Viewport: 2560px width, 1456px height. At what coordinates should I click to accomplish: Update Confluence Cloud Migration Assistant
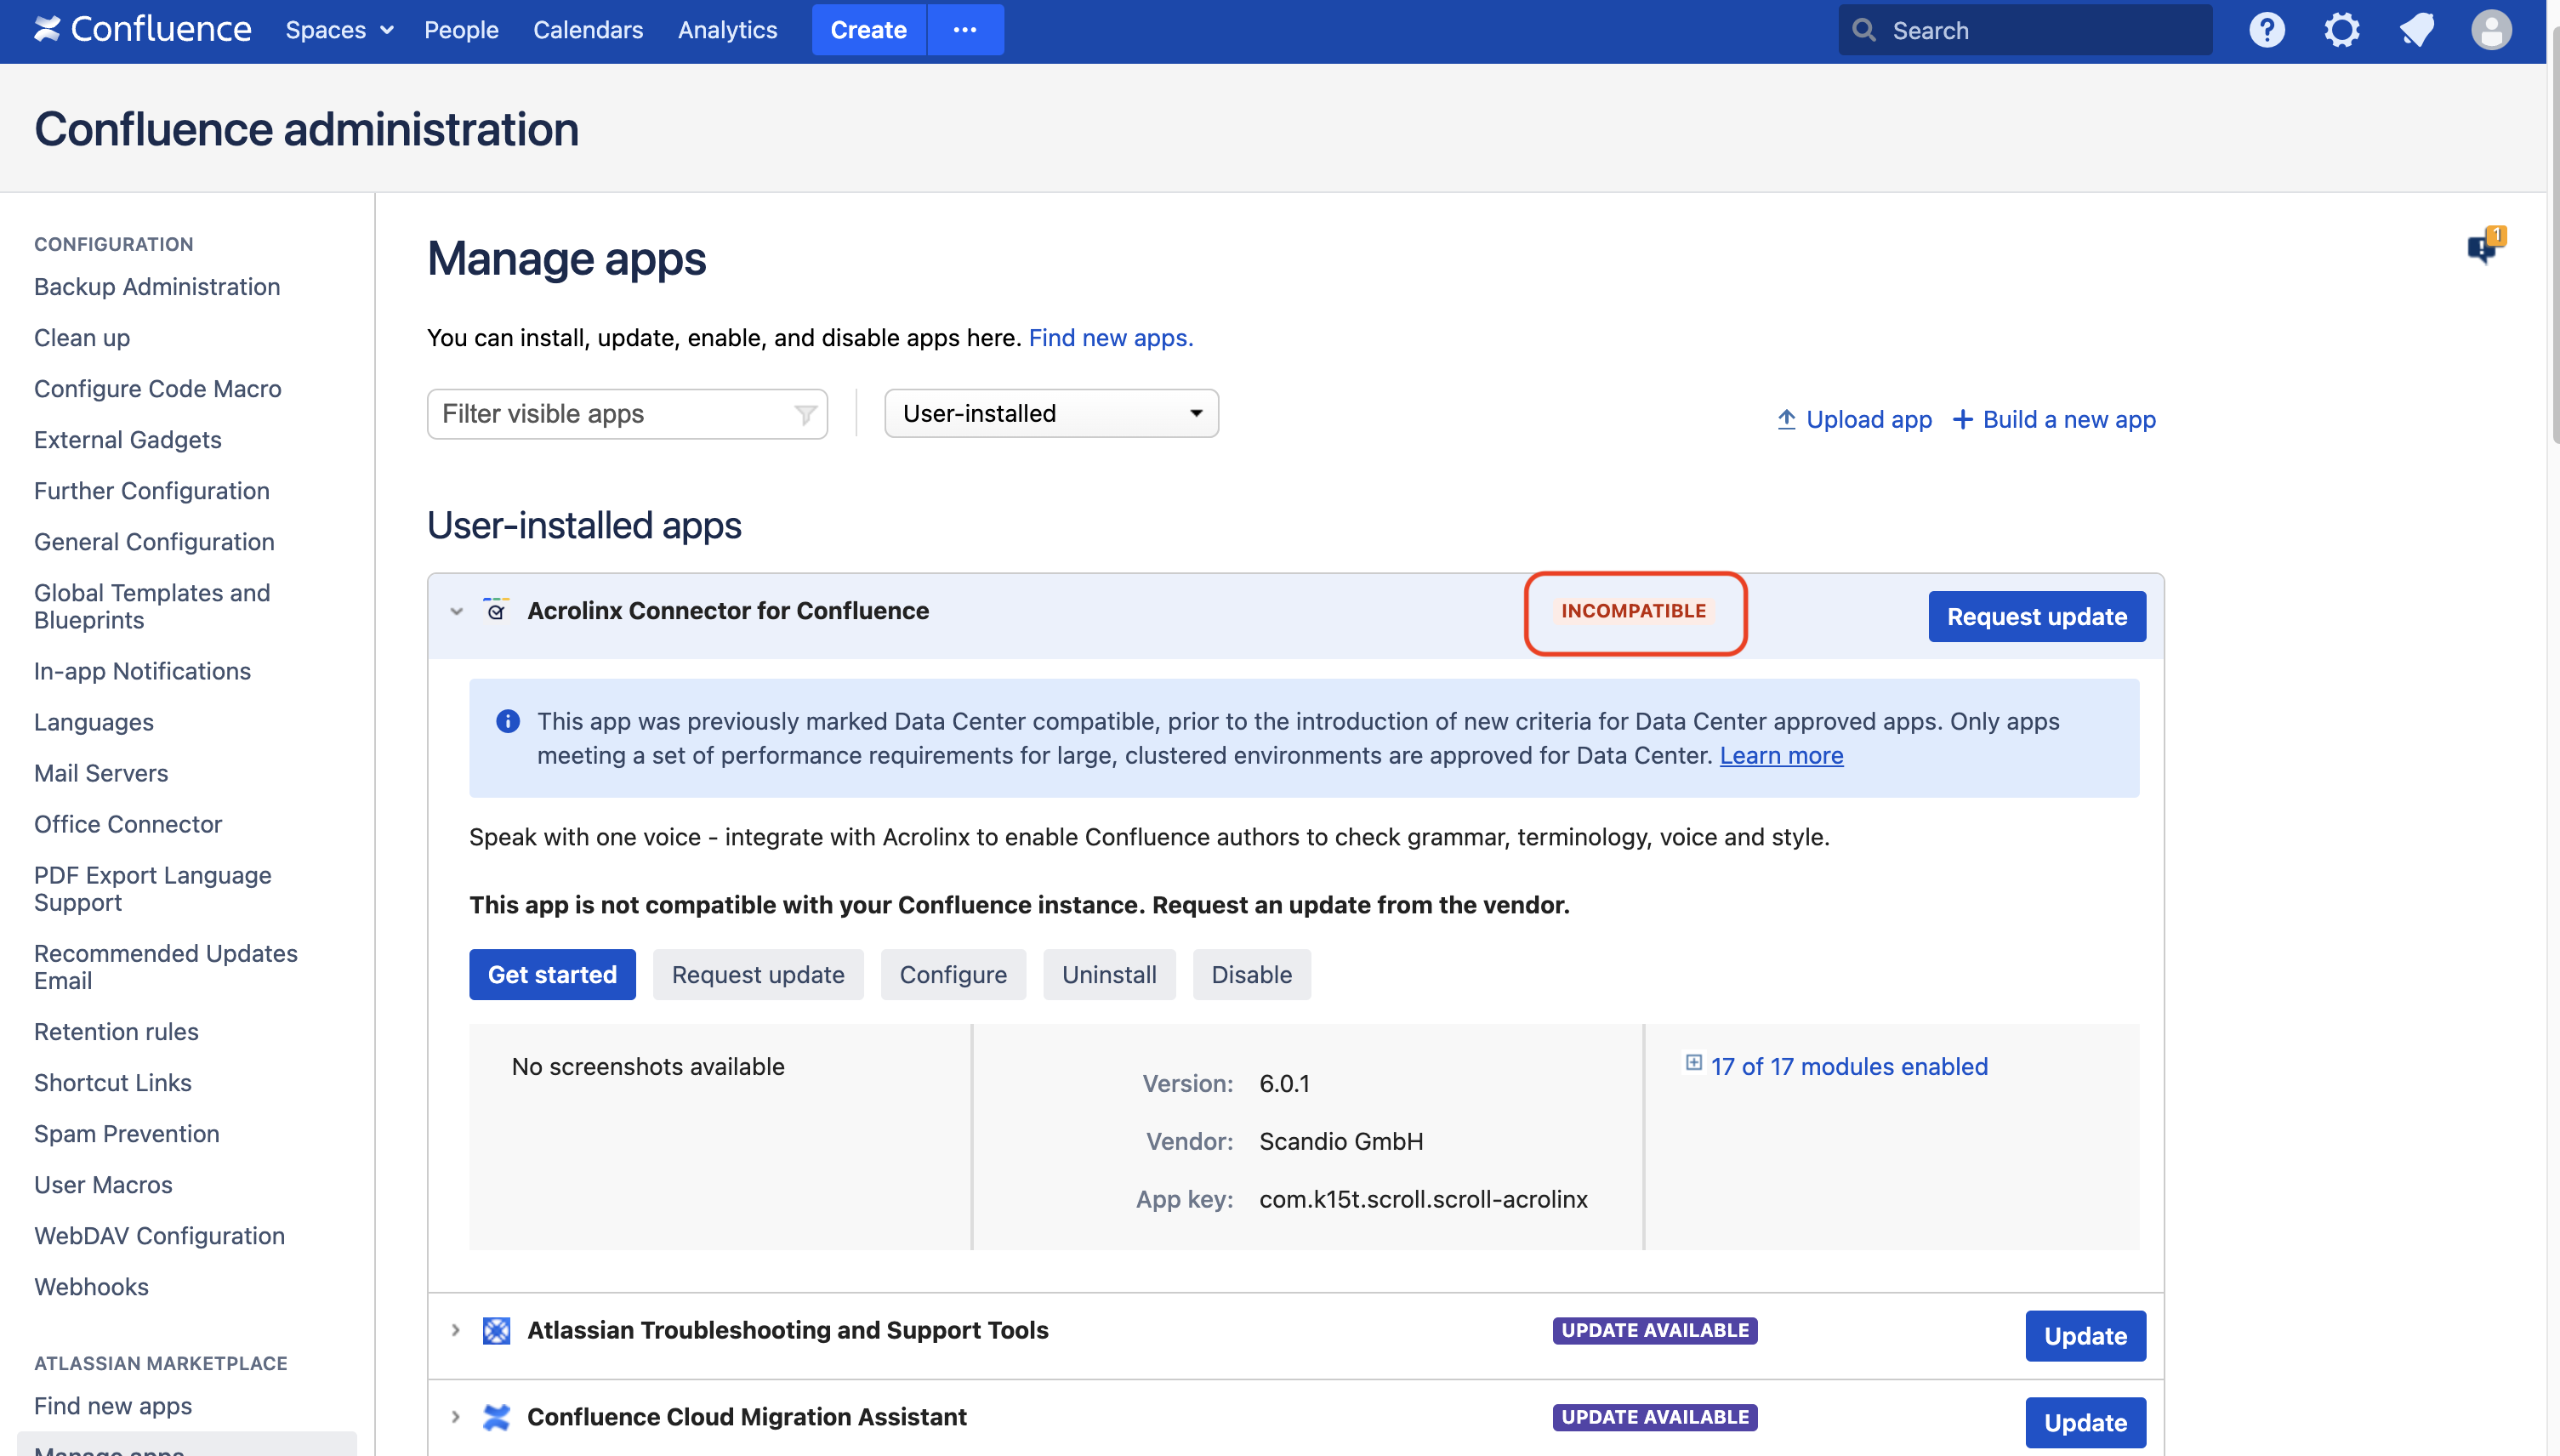click(x=2085, y=1422)
